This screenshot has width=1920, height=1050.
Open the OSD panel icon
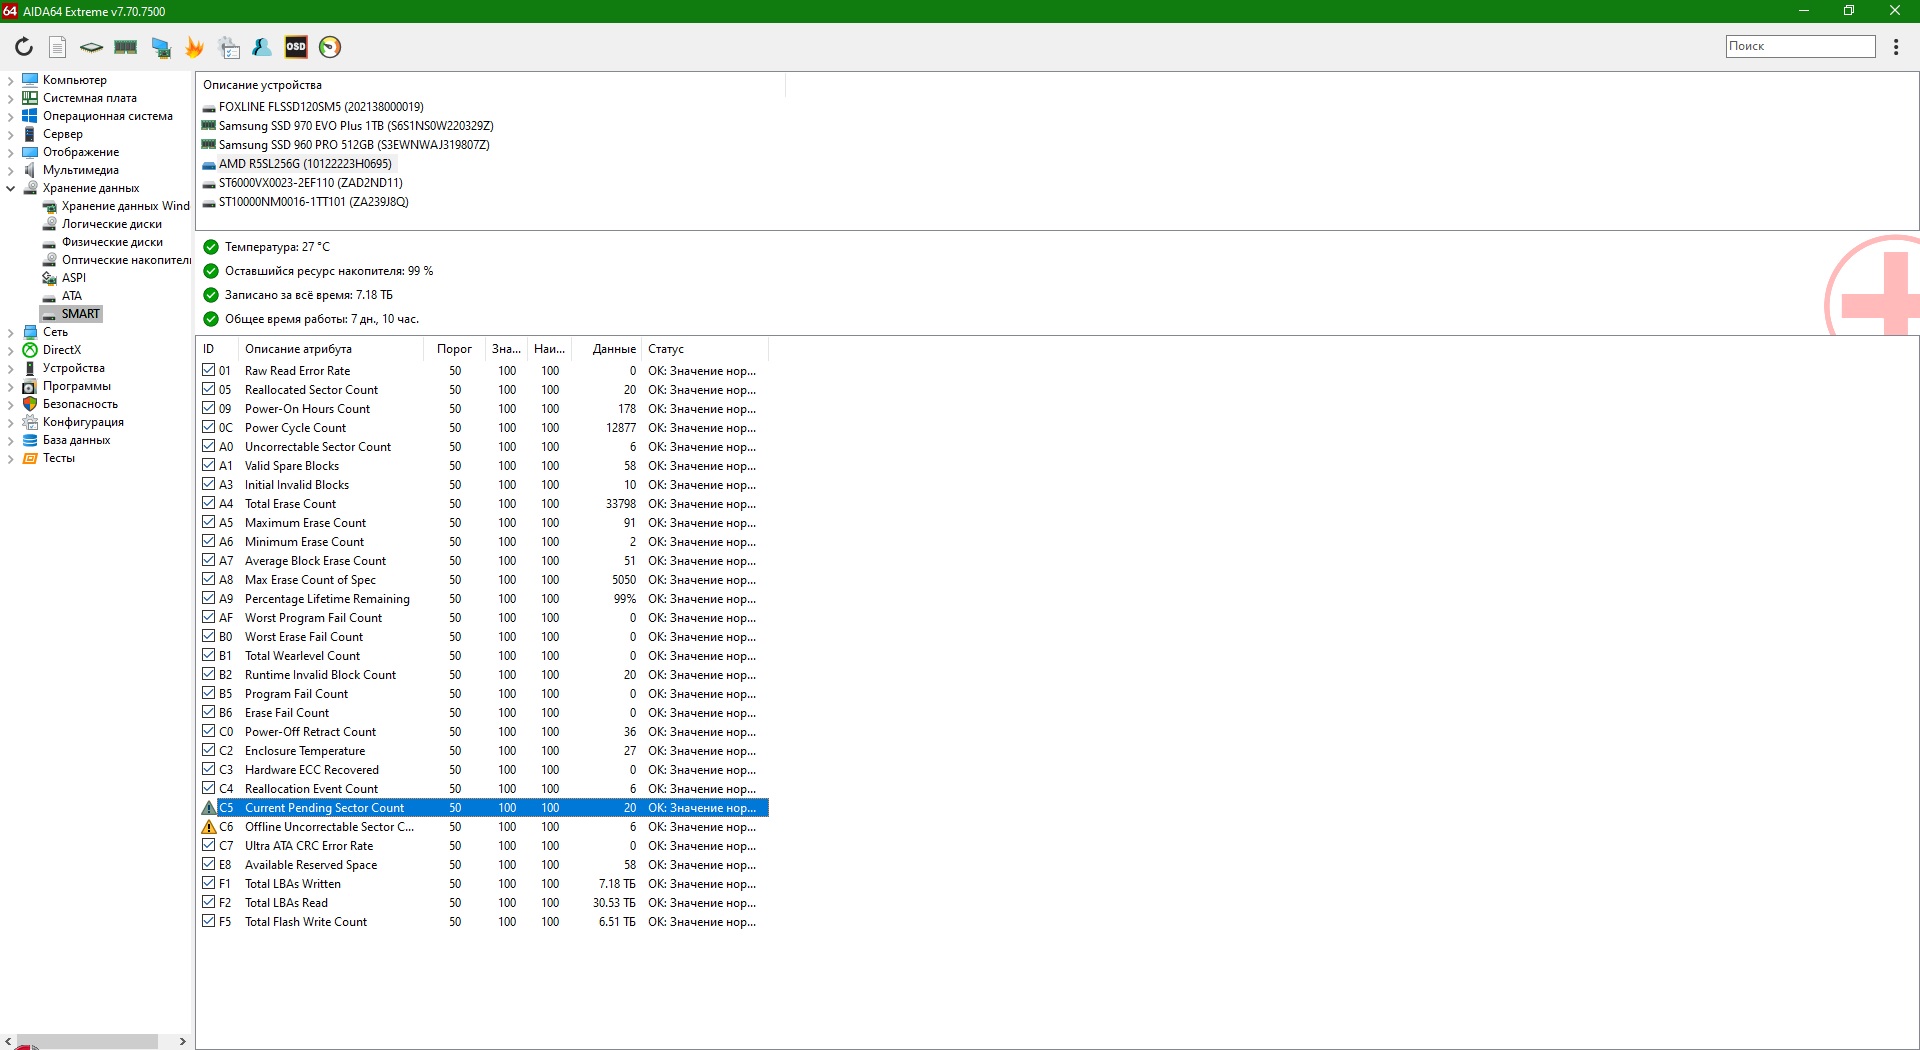pyautogui.click(x=296, y=47)
